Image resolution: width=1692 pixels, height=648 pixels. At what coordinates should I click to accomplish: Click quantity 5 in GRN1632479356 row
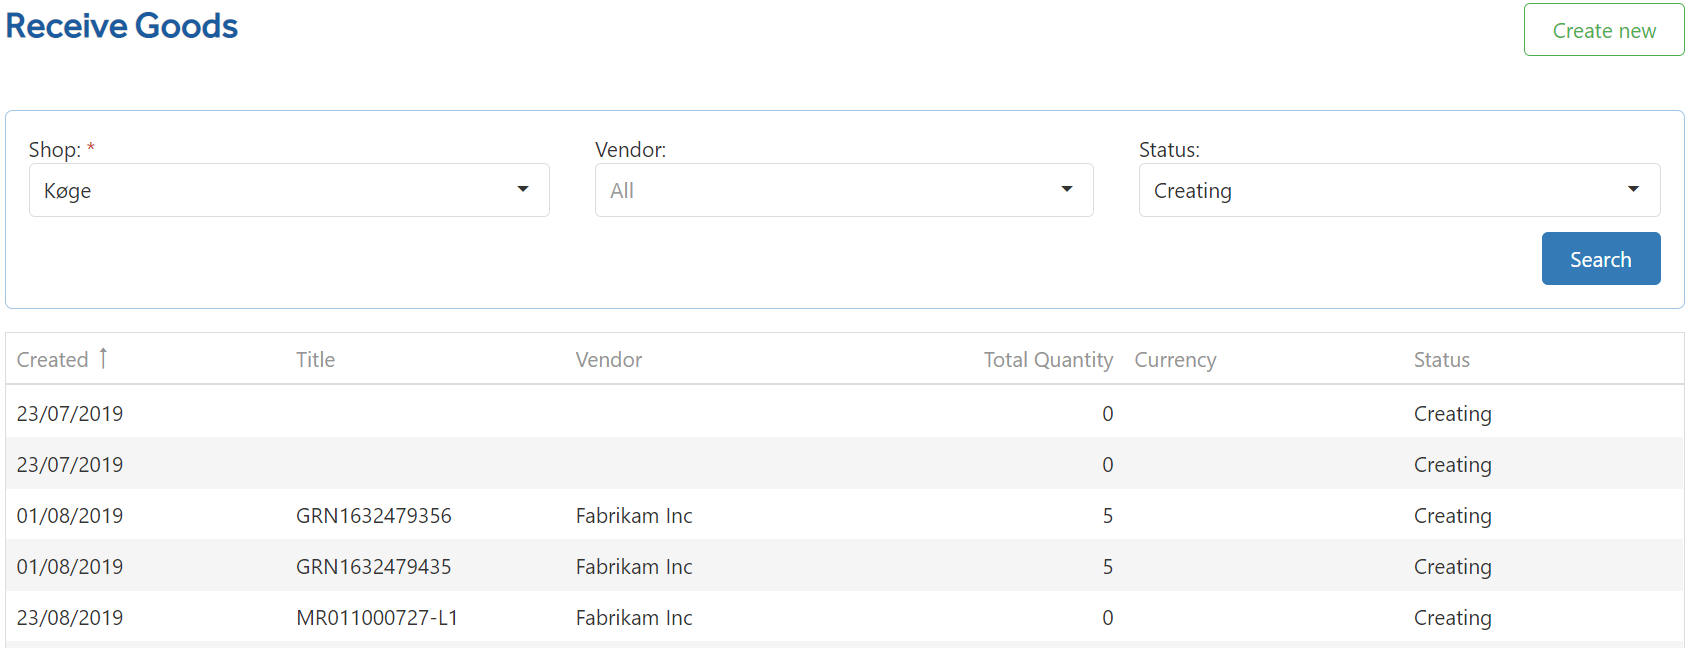(x=1108, y=516)
